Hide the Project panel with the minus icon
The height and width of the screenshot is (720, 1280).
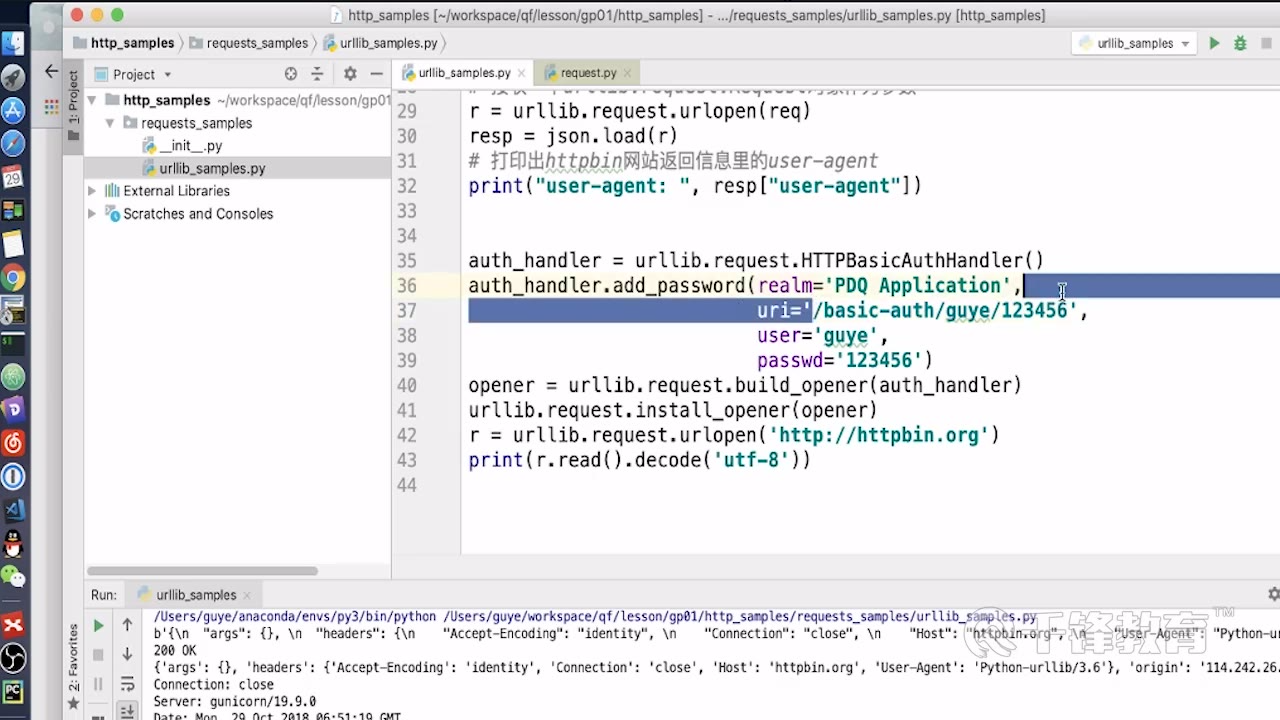pos(376,74)
